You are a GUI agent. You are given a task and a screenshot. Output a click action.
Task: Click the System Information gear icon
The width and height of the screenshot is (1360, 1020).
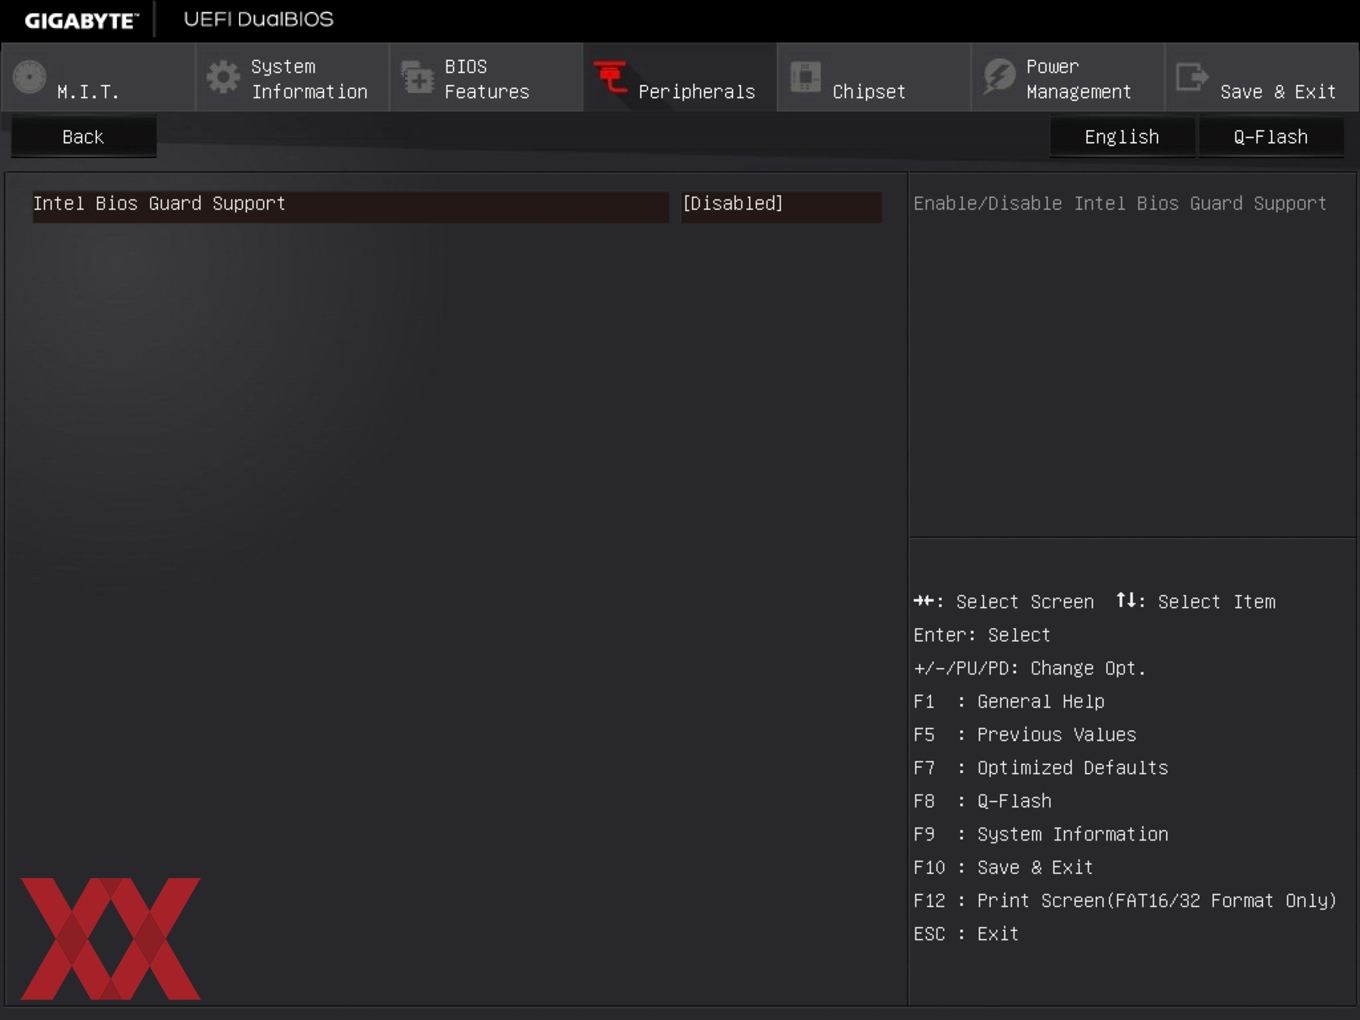tap(223, 77)
